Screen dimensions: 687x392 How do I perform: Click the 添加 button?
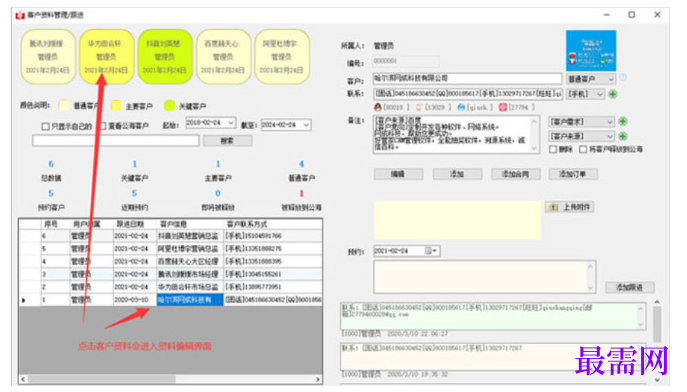pos(457,174)
